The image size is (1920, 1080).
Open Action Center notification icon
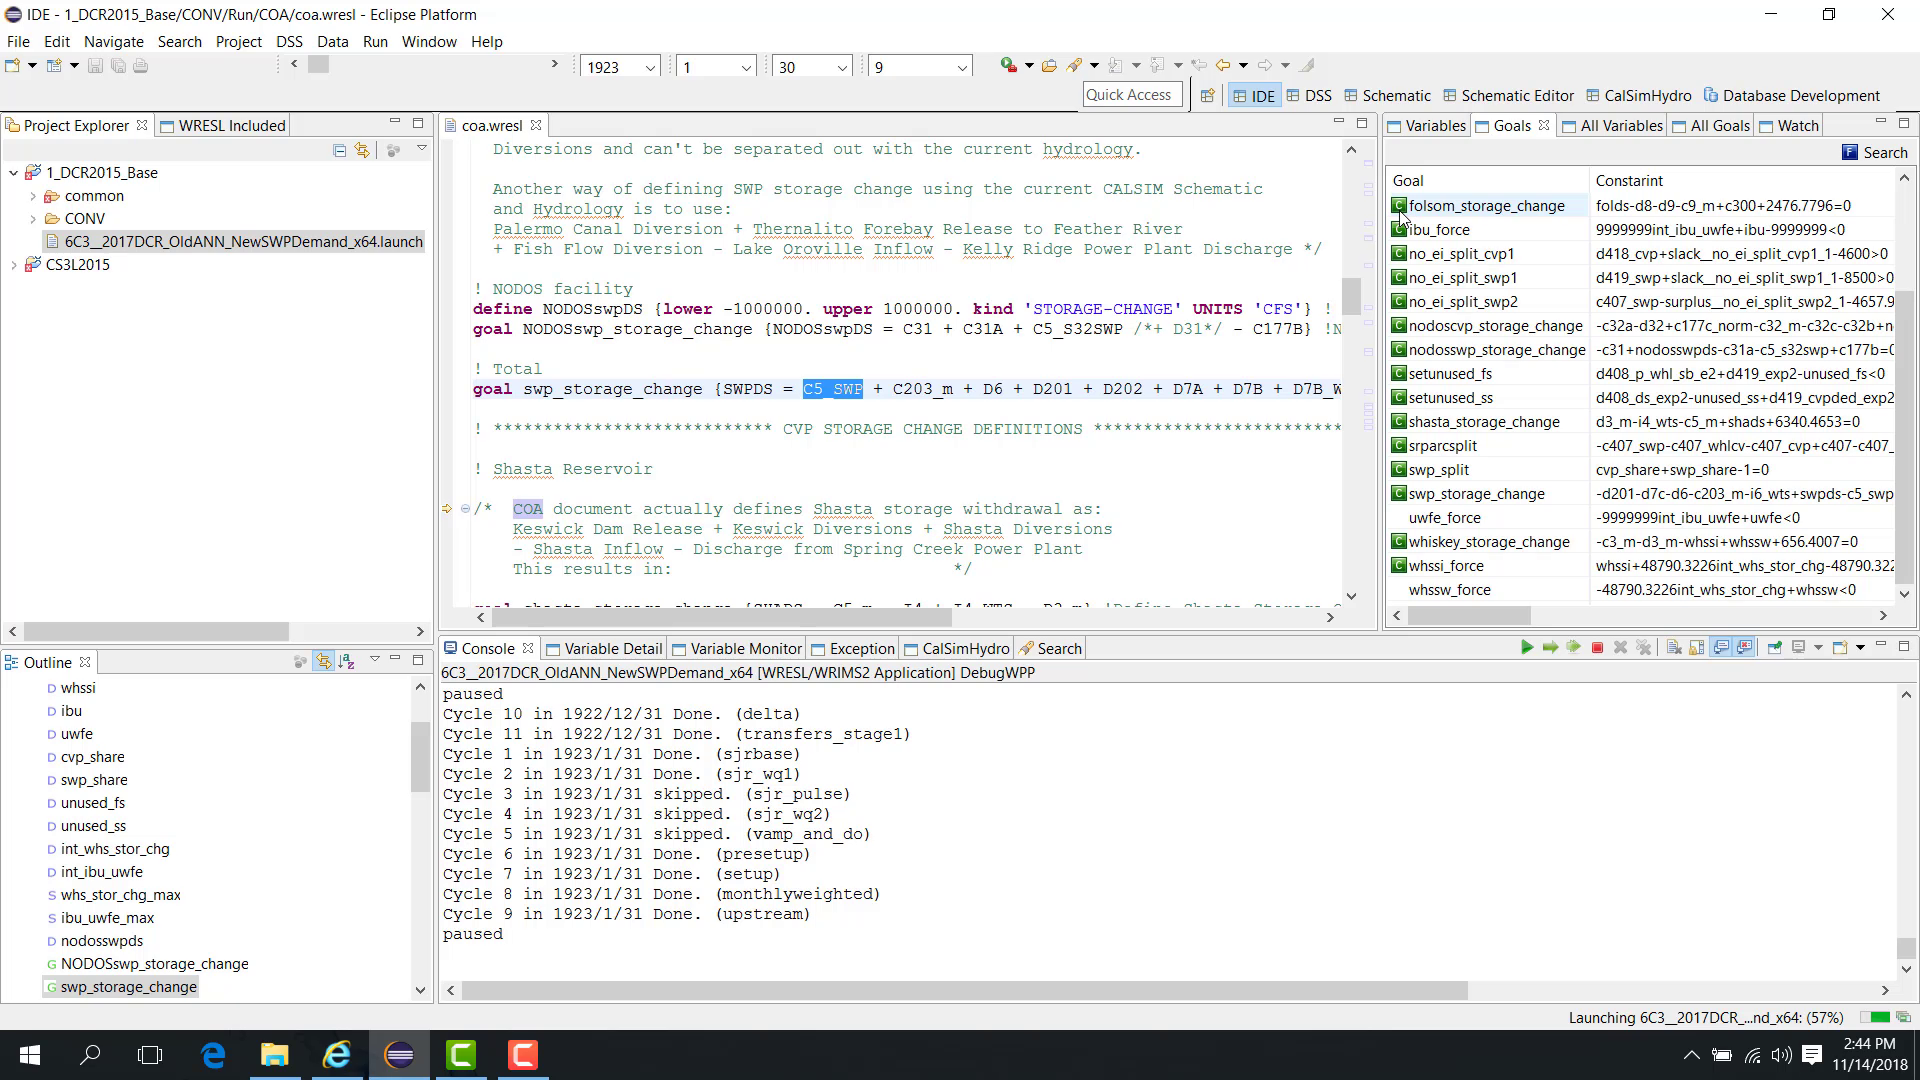(1812, 1055)
